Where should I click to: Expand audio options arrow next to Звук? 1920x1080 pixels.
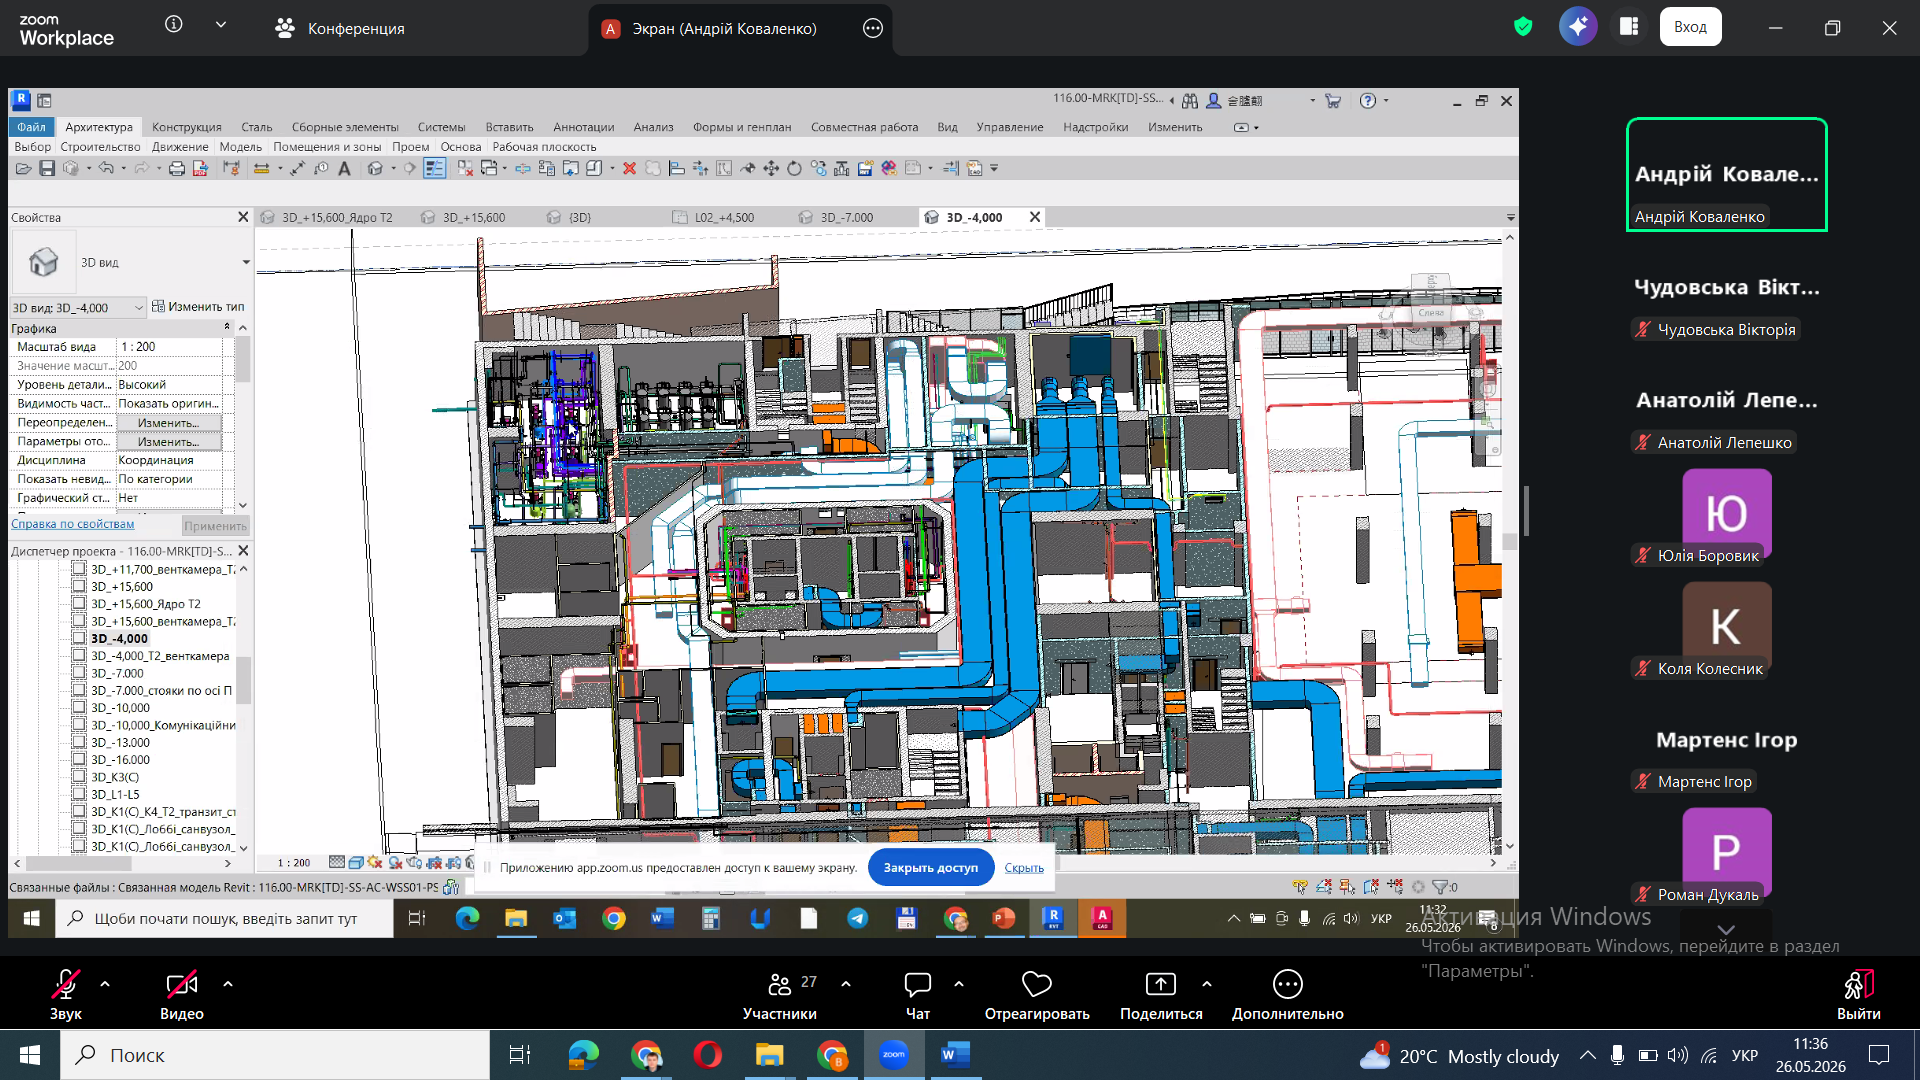105,984
